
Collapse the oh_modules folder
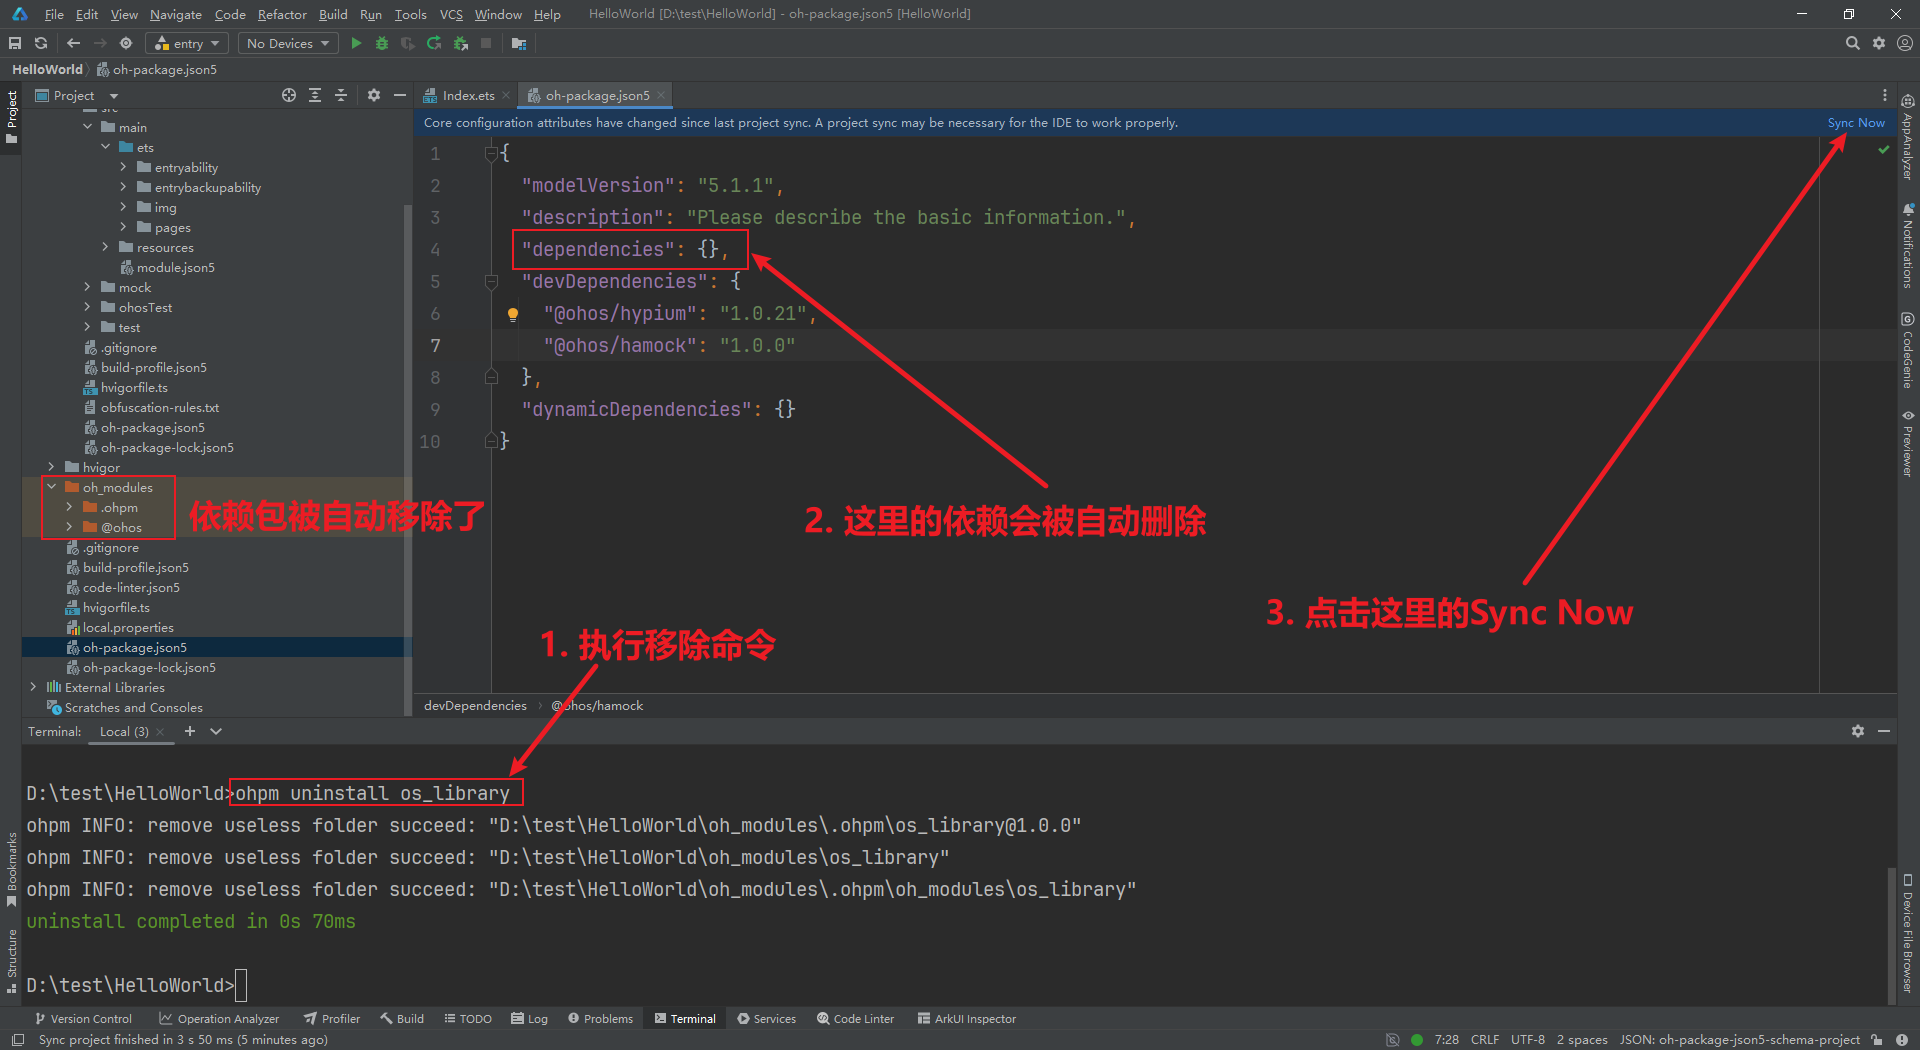51,487
